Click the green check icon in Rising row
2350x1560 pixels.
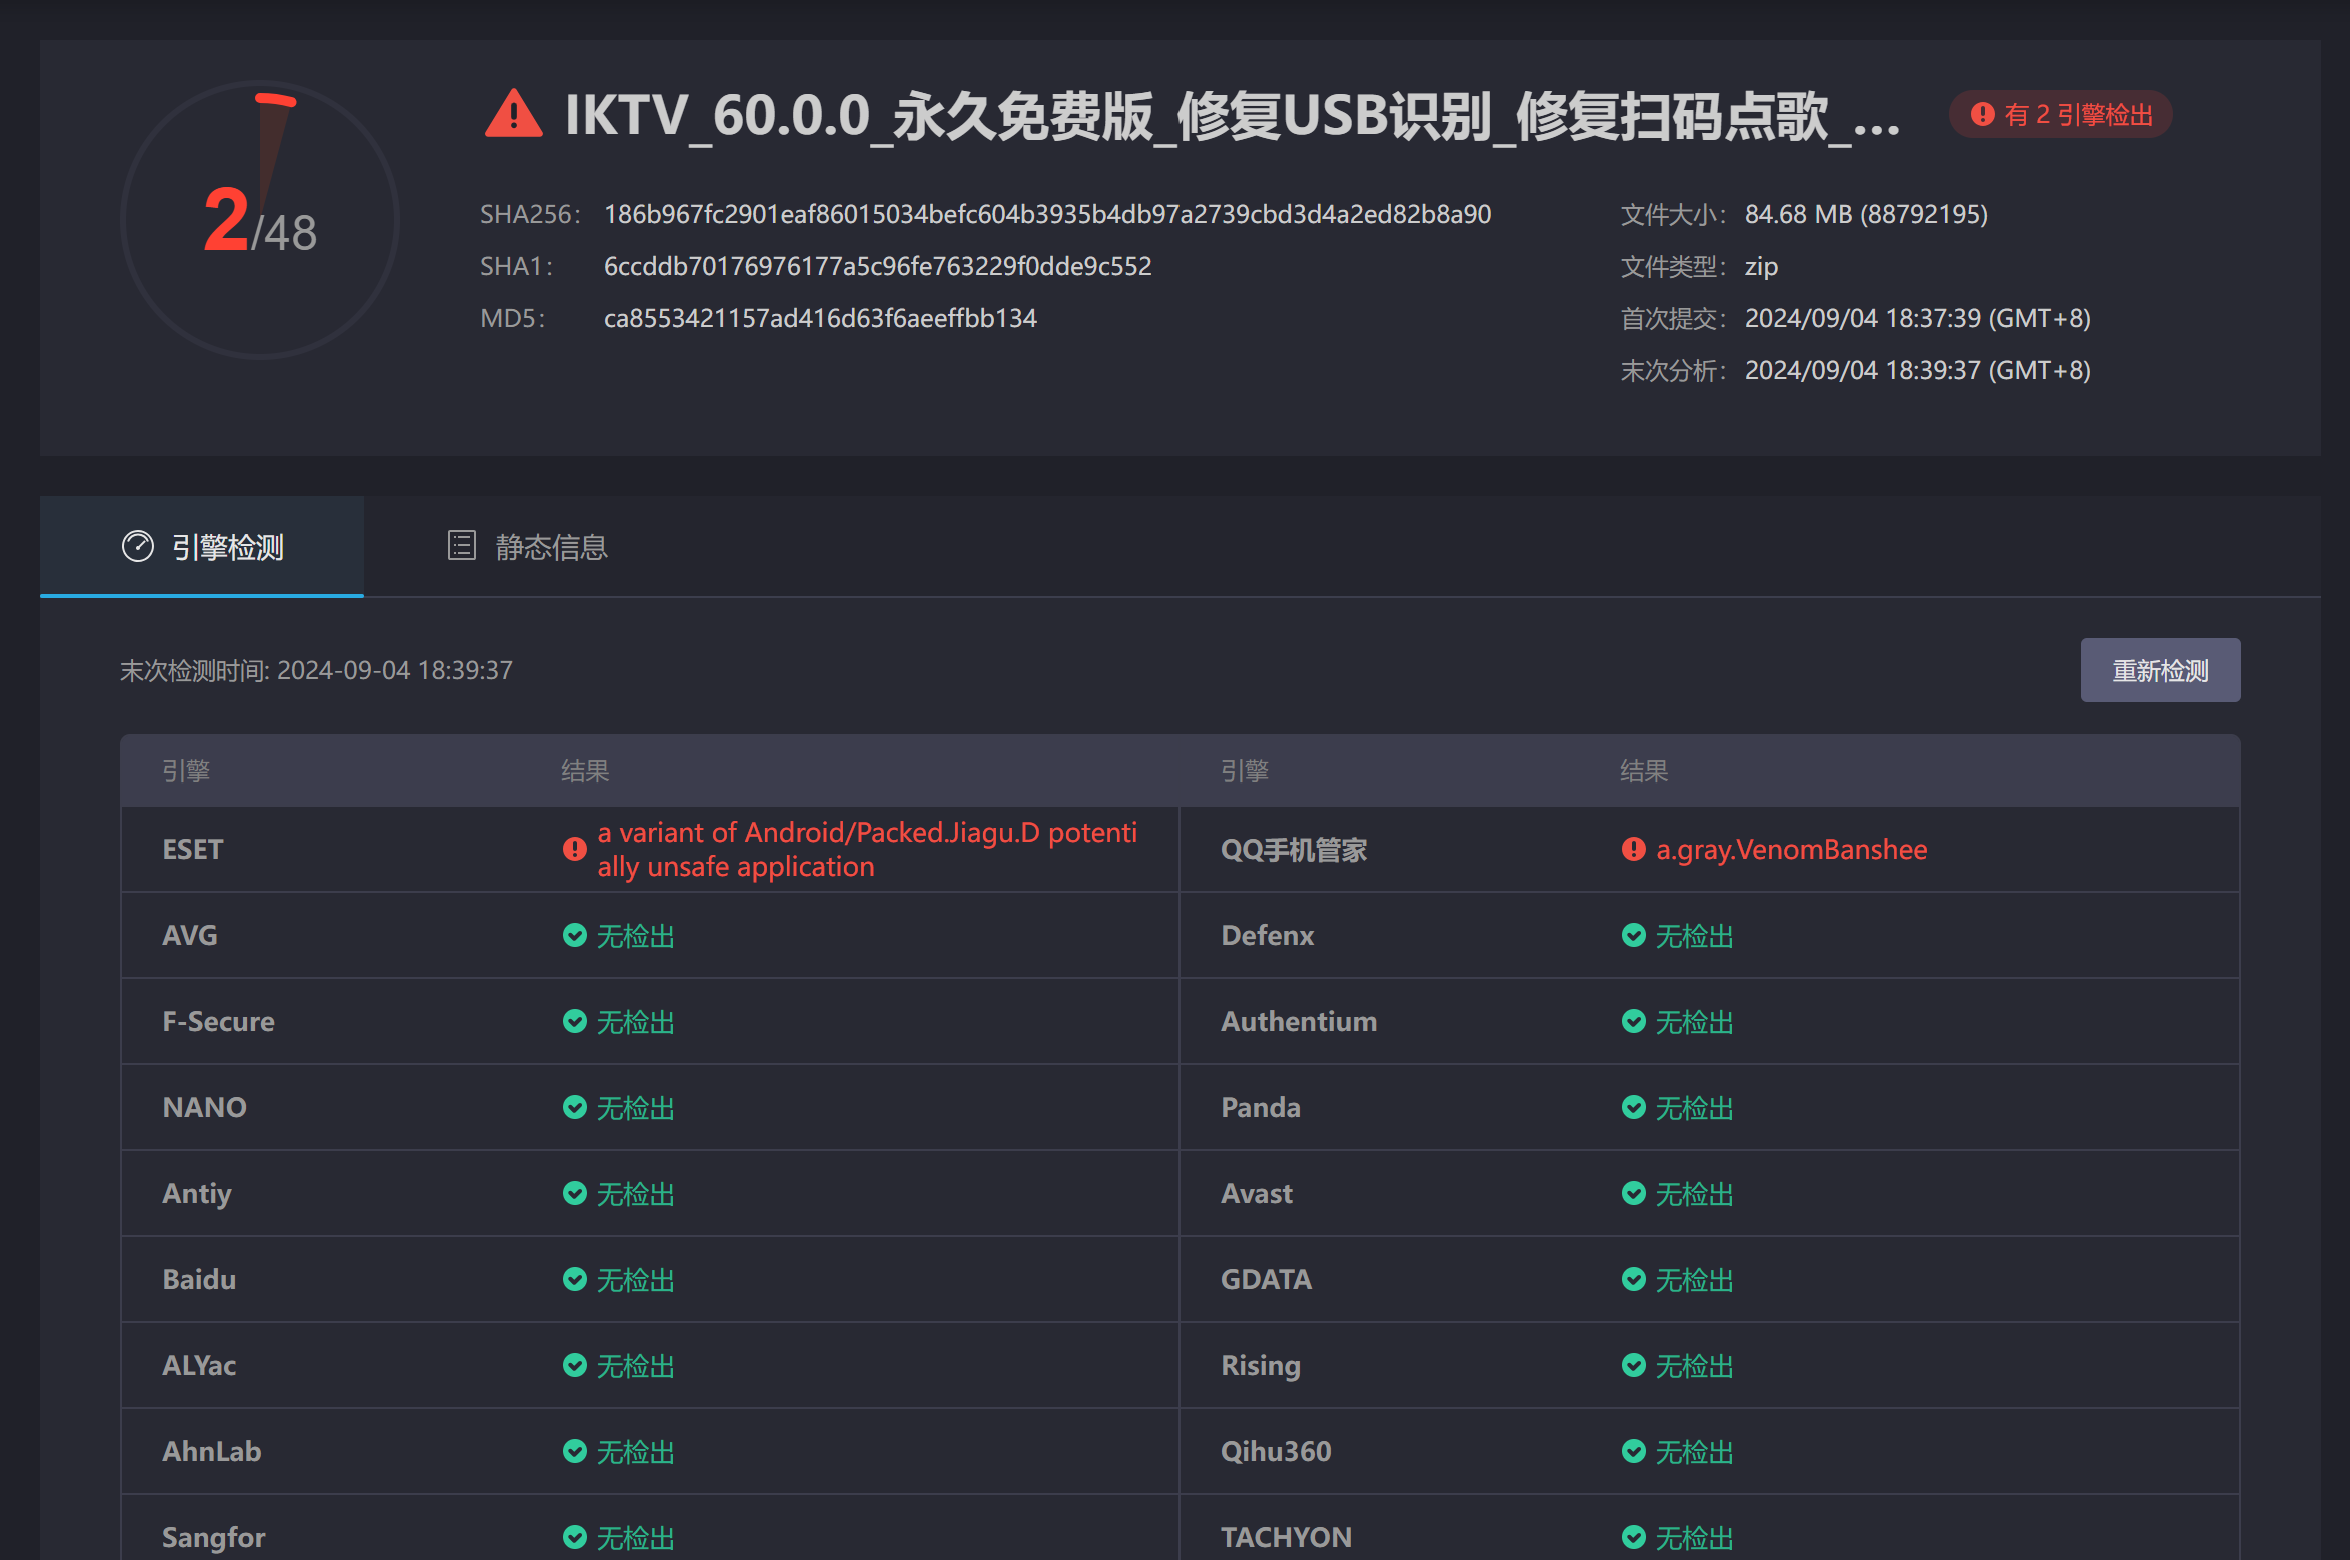pos(1633,1365)
